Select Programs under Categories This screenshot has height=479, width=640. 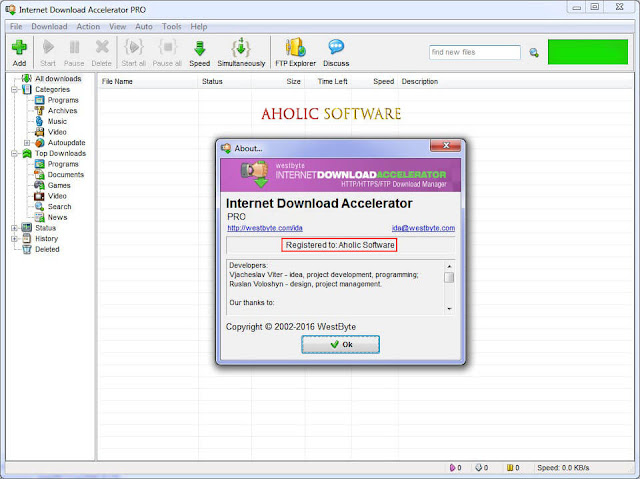click(x=63, y=100)
